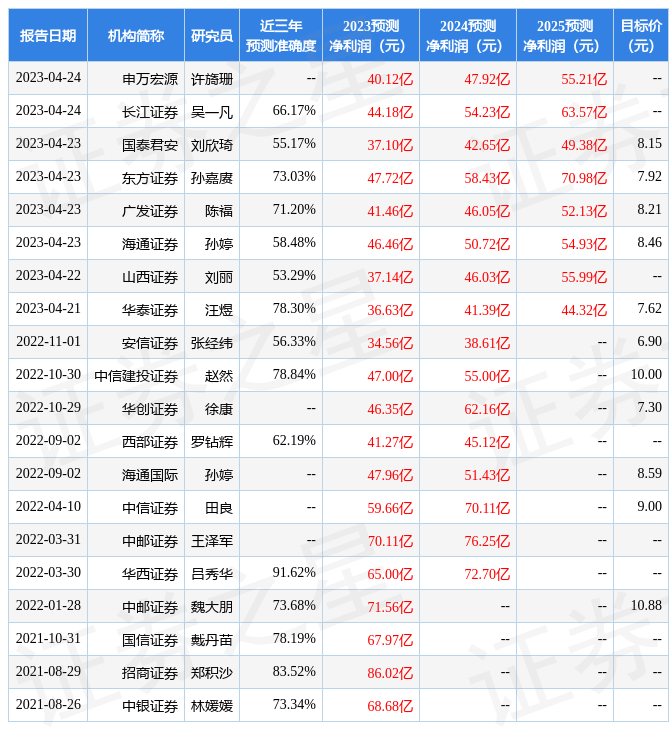669x730 pixels.
Task: Click researcher name 陈福
Action: [x=219, y=211]
